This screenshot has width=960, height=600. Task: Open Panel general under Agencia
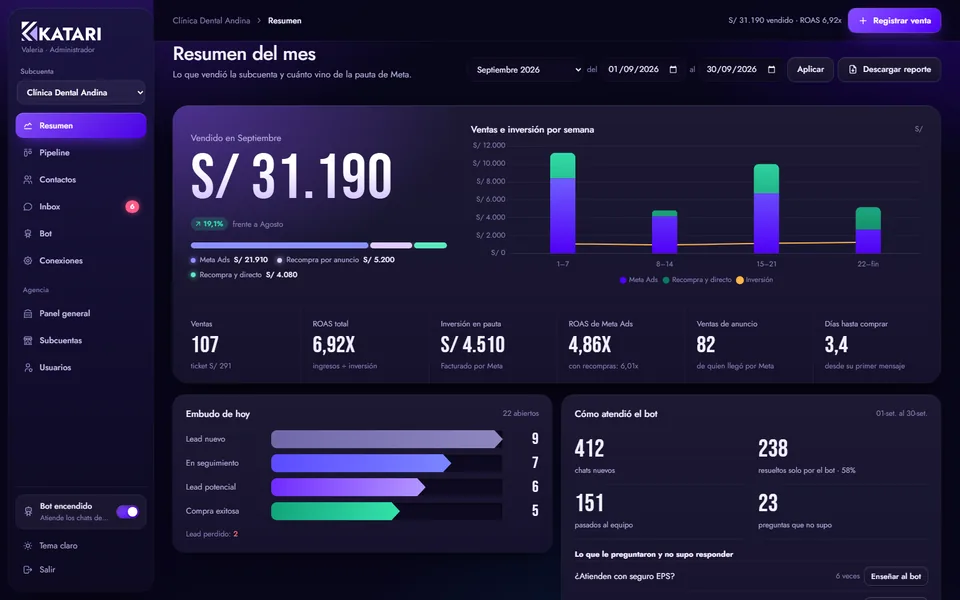81,313
